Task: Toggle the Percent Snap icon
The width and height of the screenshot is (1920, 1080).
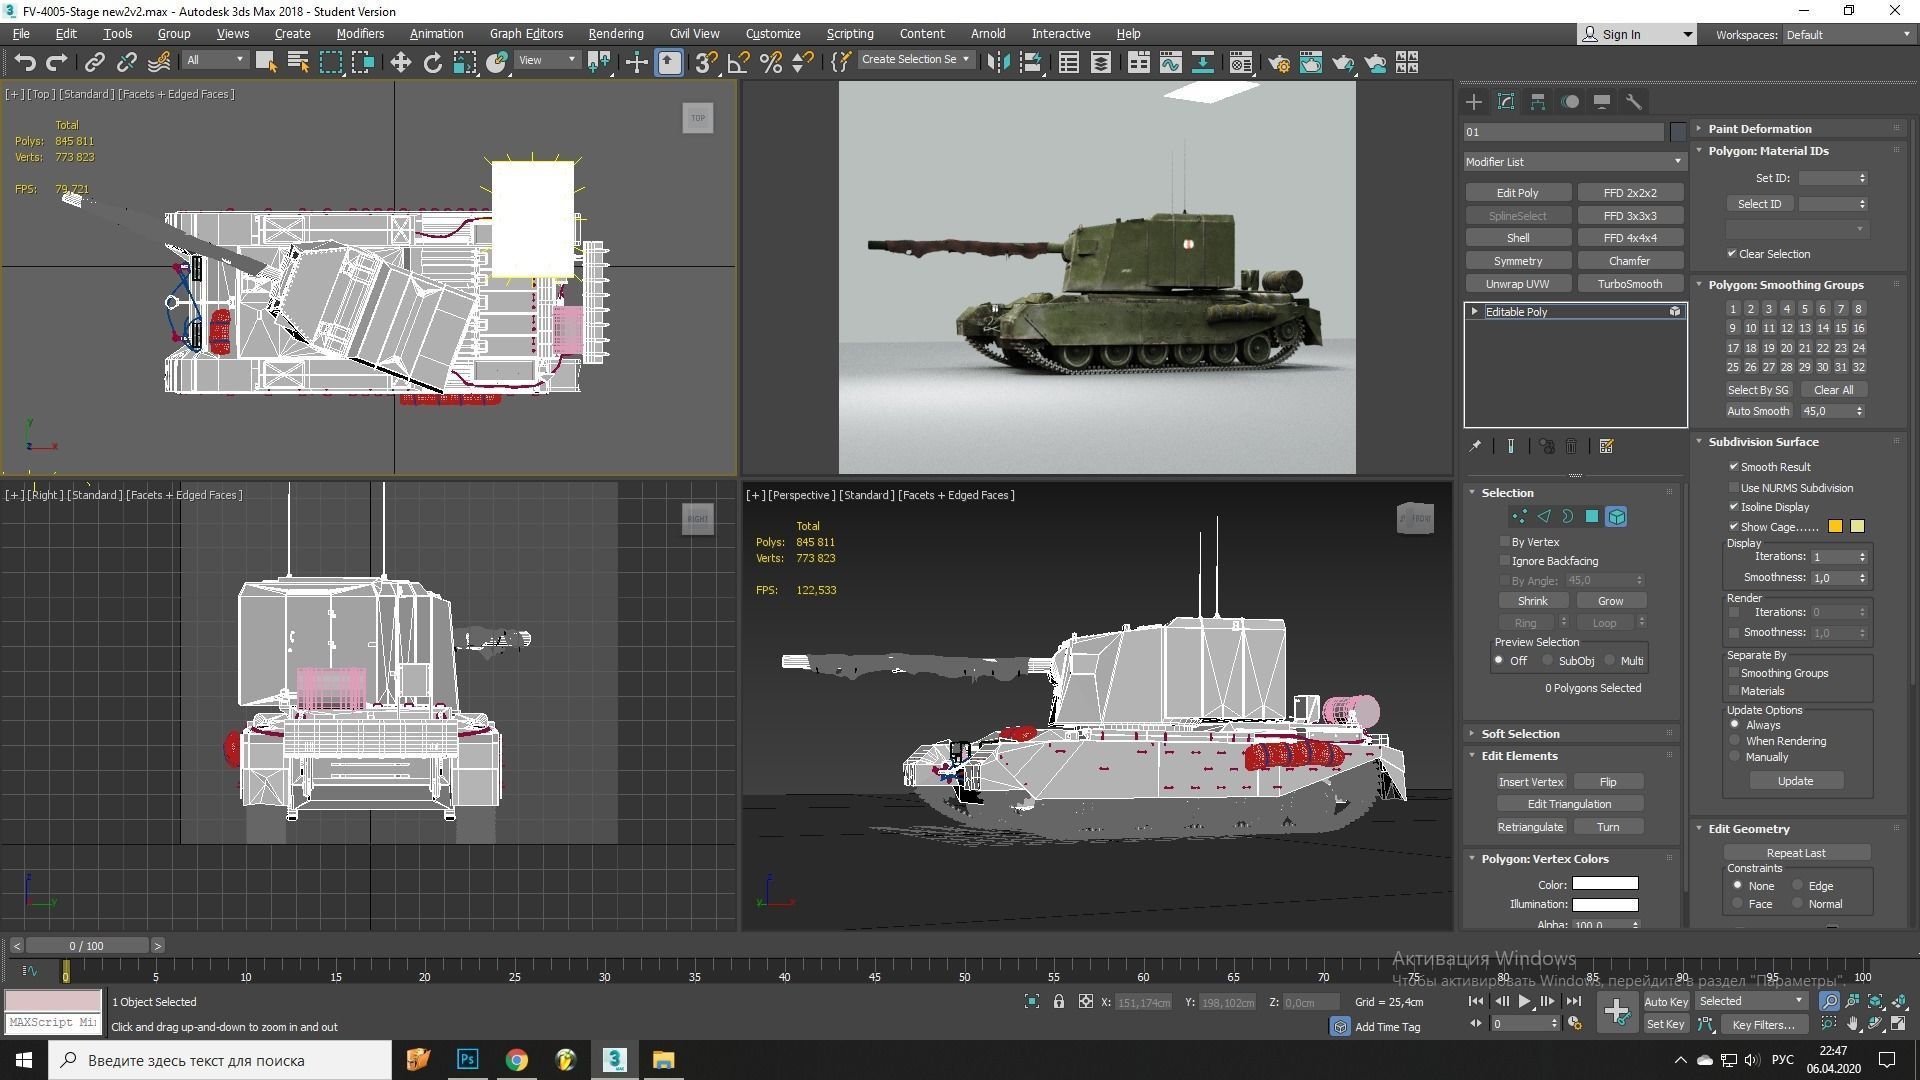Action: (x=771, y=63)
